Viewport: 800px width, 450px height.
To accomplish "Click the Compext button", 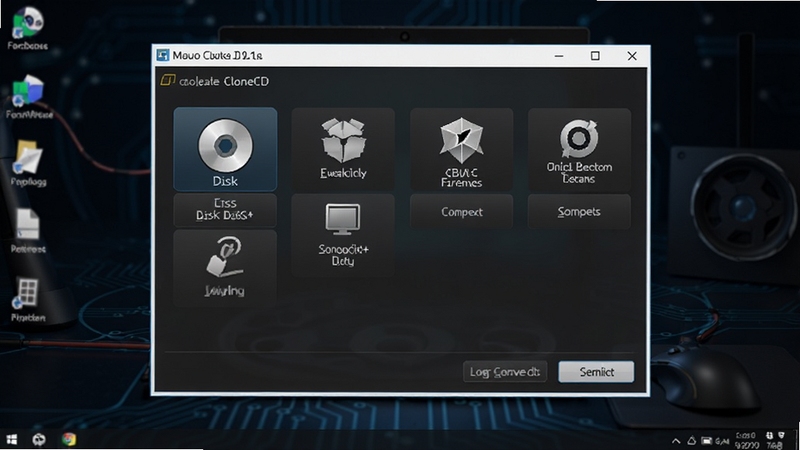I will (461, 211).
